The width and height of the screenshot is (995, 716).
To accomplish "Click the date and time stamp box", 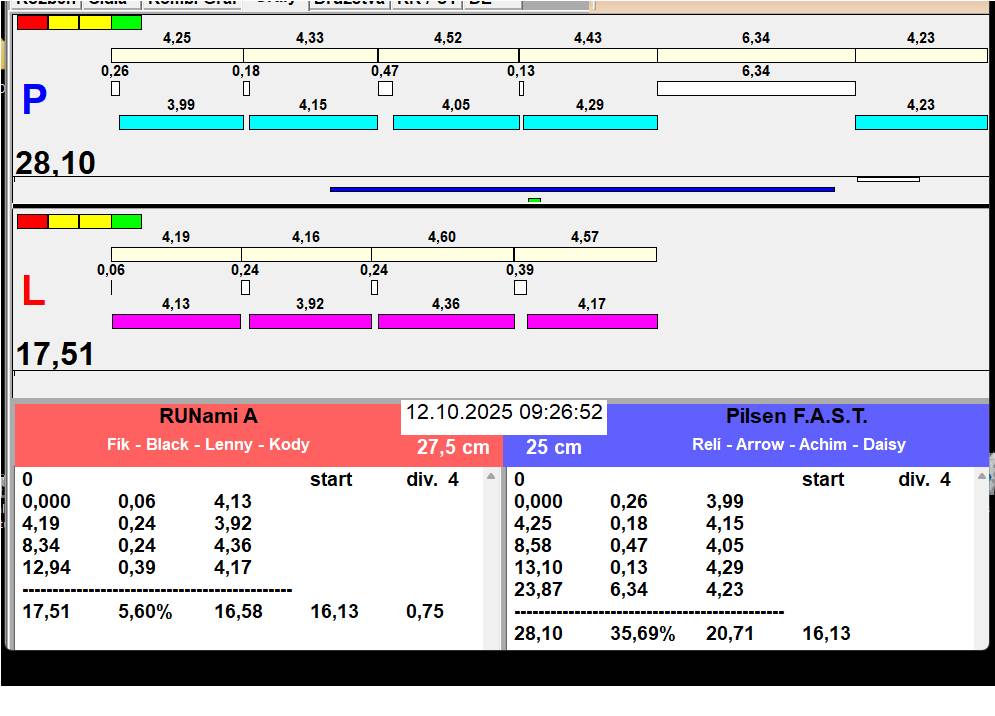I will coord(504,413).
